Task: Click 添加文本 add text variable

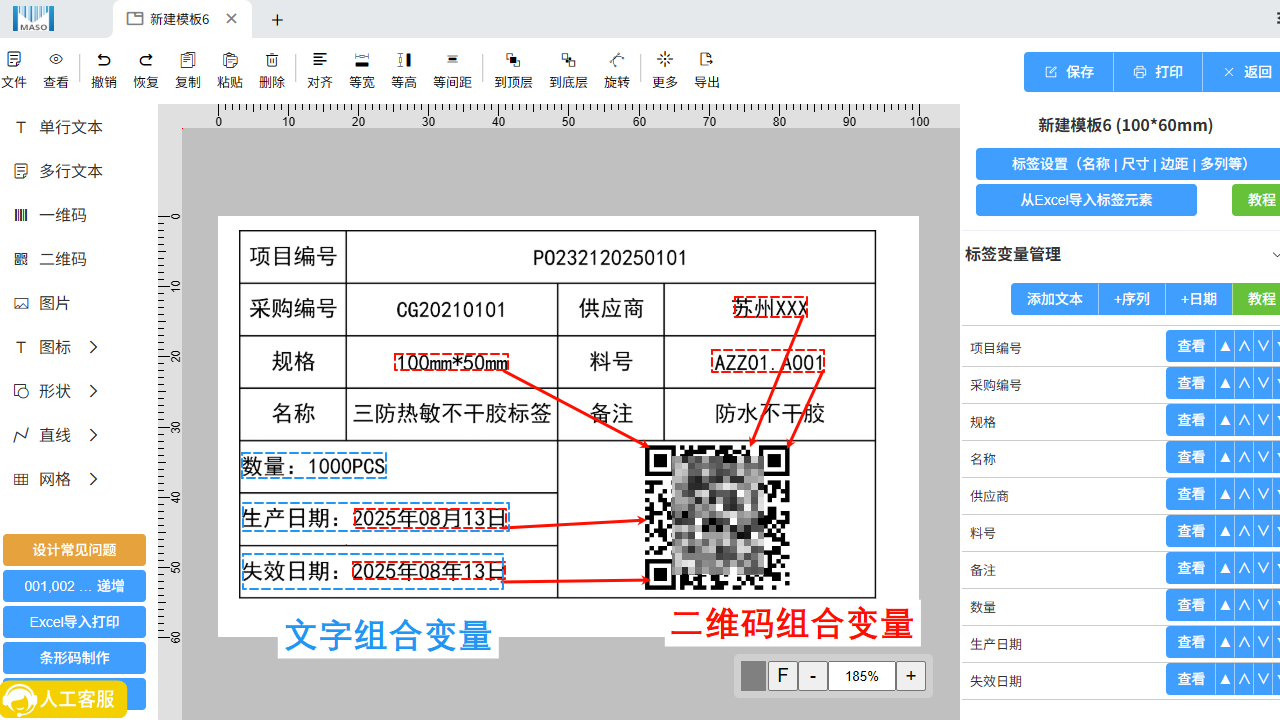Action: 1055,299
